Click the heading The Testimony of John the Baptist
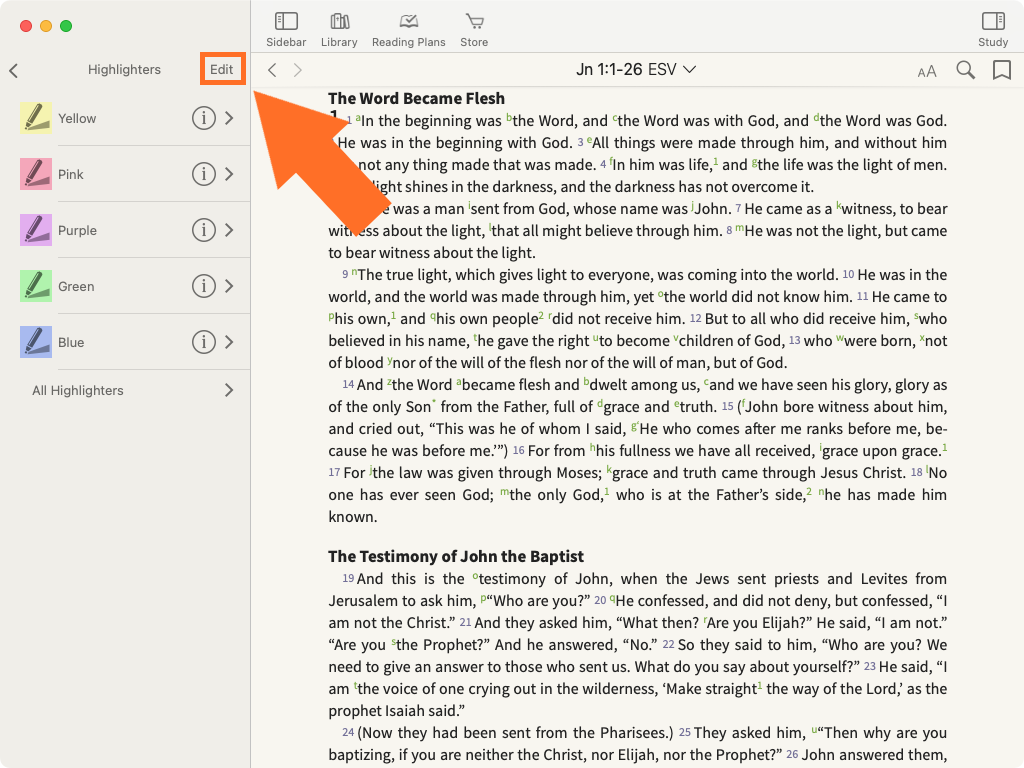This screenshot has height=768, width=1024. [x=456, y=556]
